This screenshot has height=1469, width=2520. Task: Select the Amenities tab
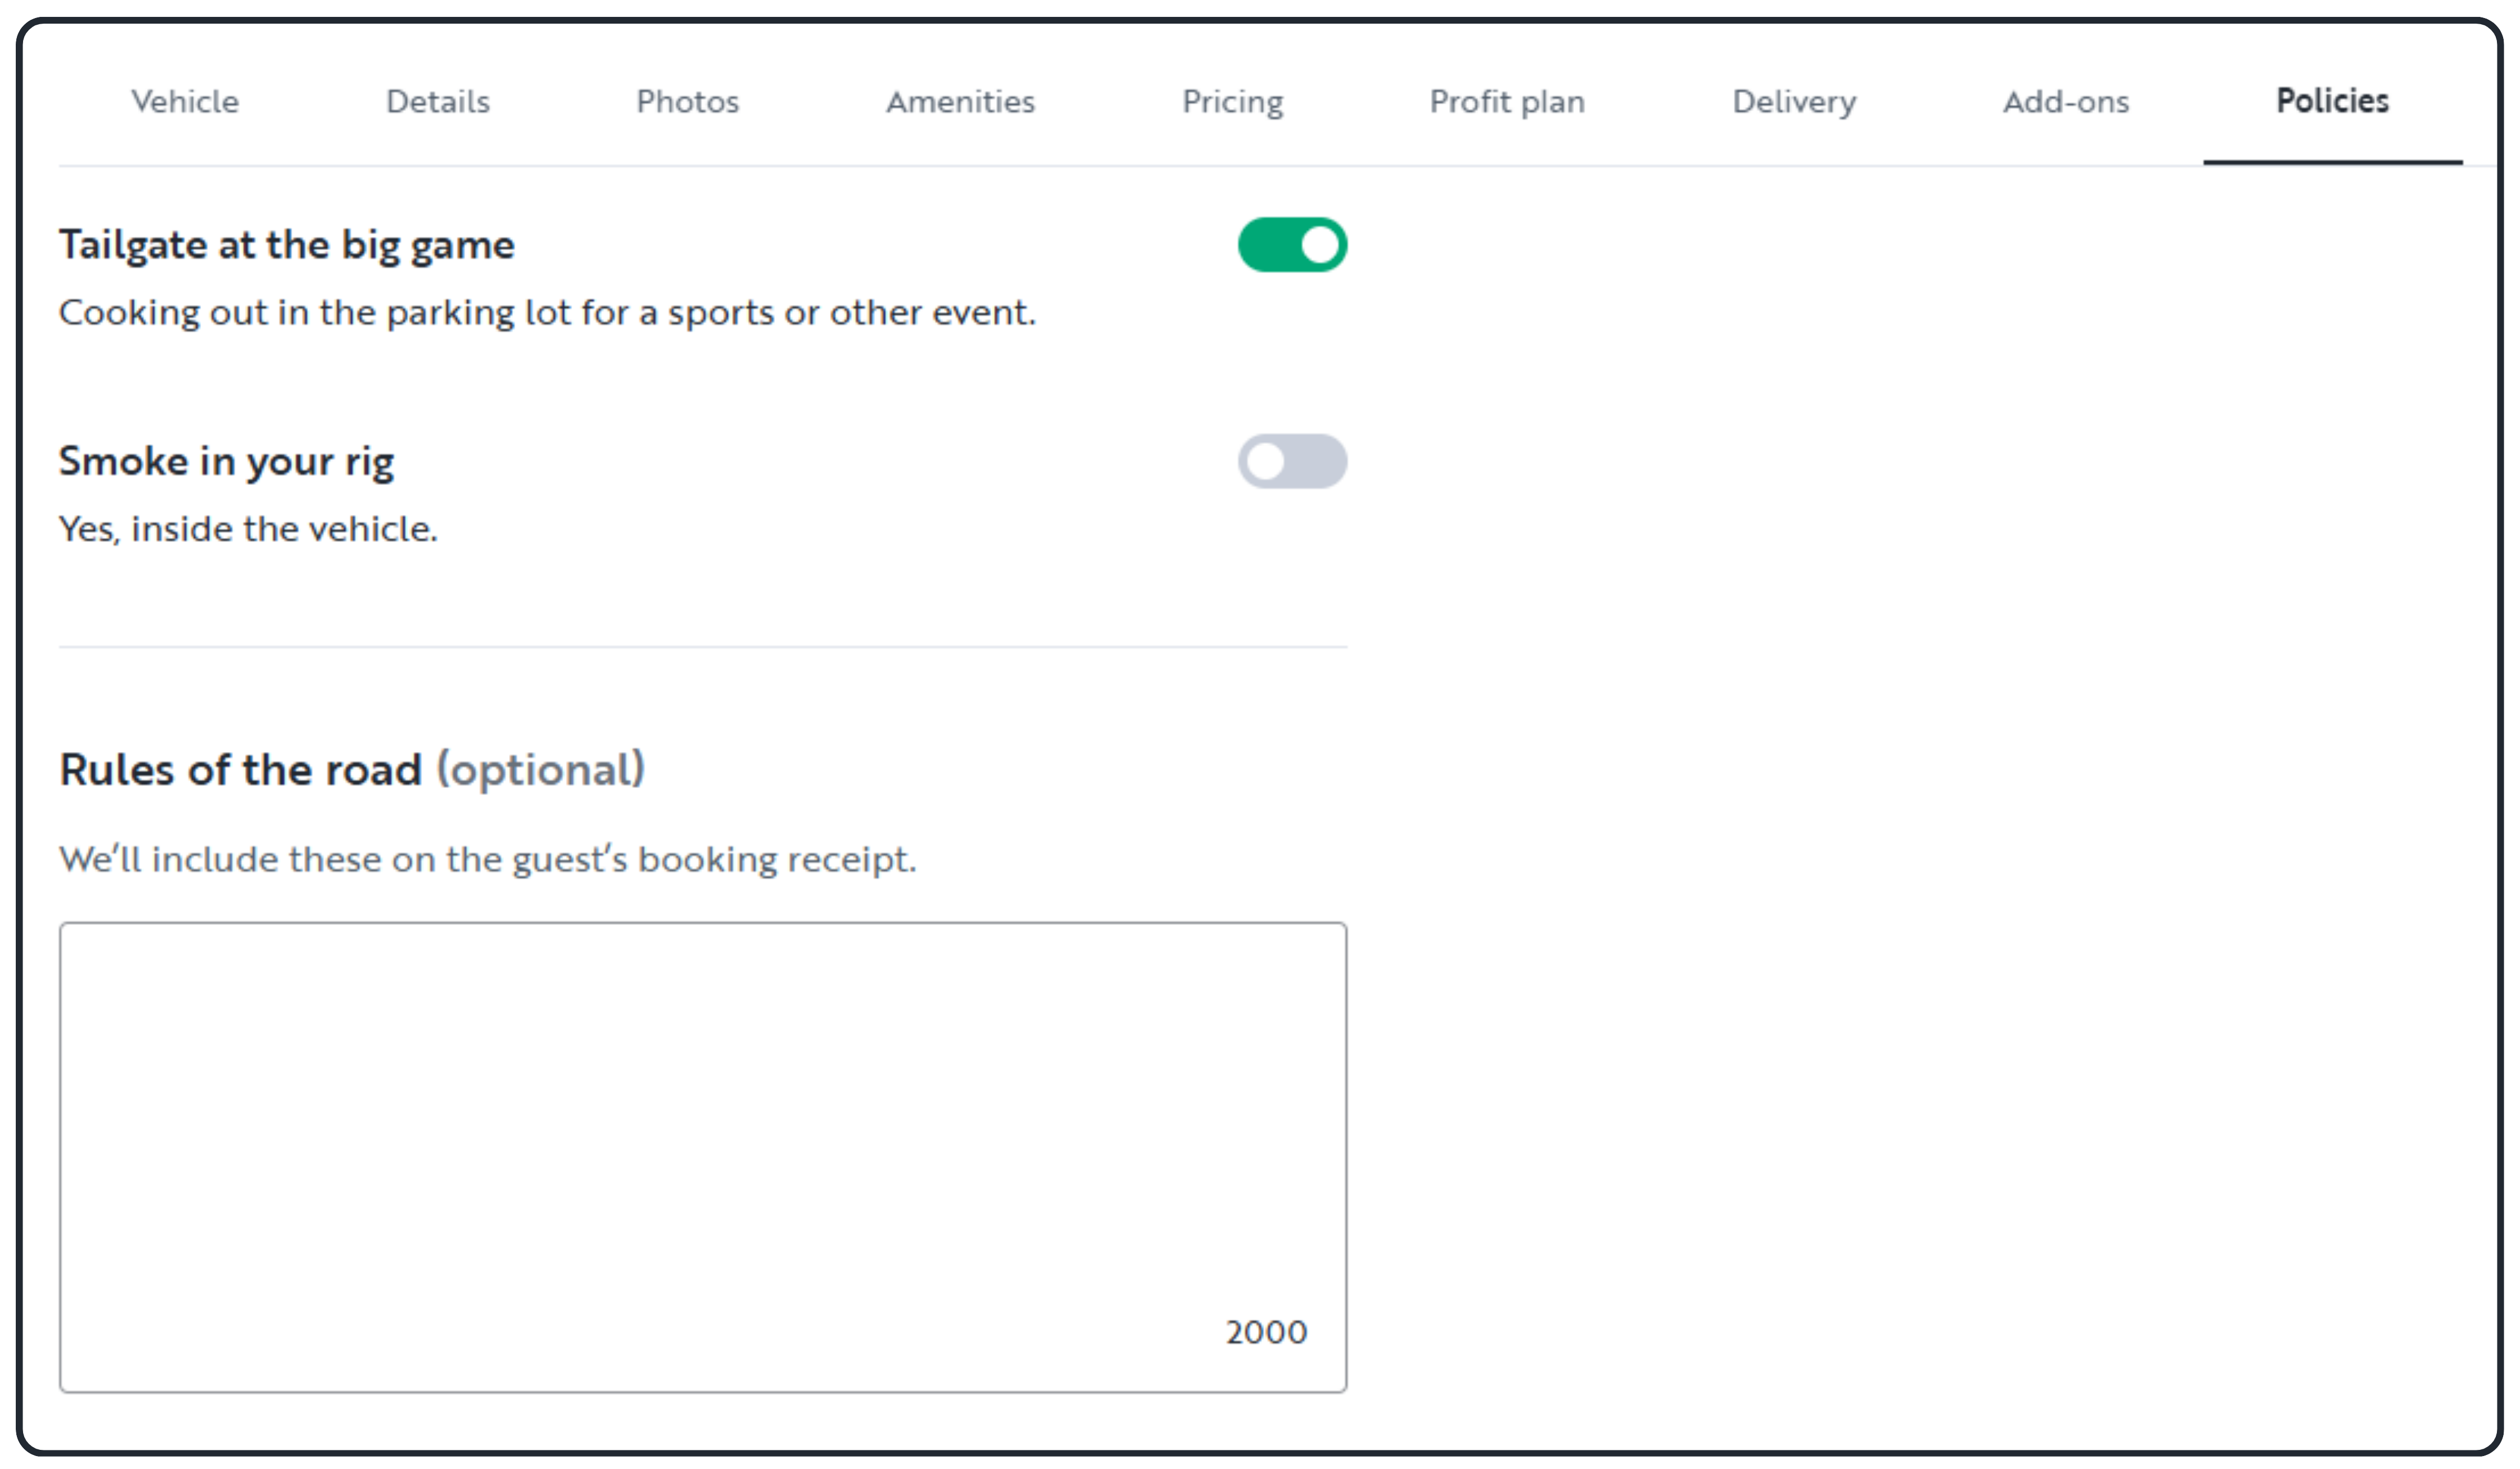pos(960,101)
